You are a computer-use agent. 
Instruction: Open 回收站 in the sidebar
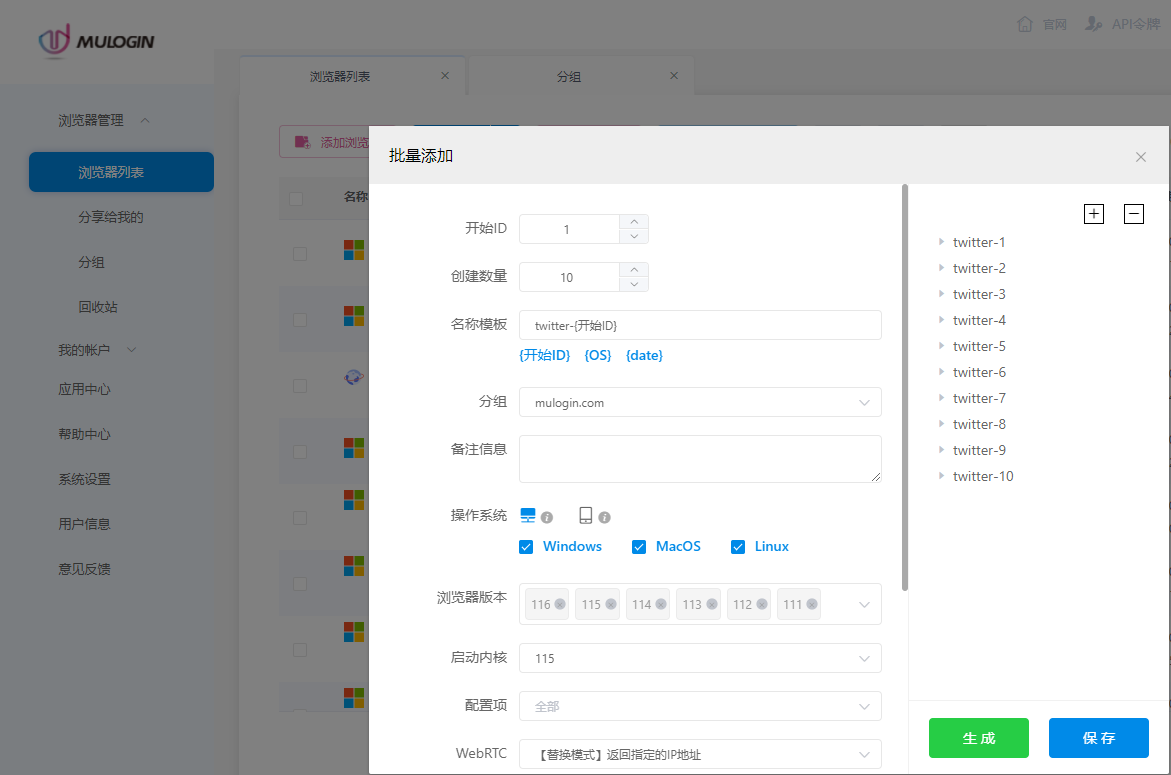[x=98, y=307]
